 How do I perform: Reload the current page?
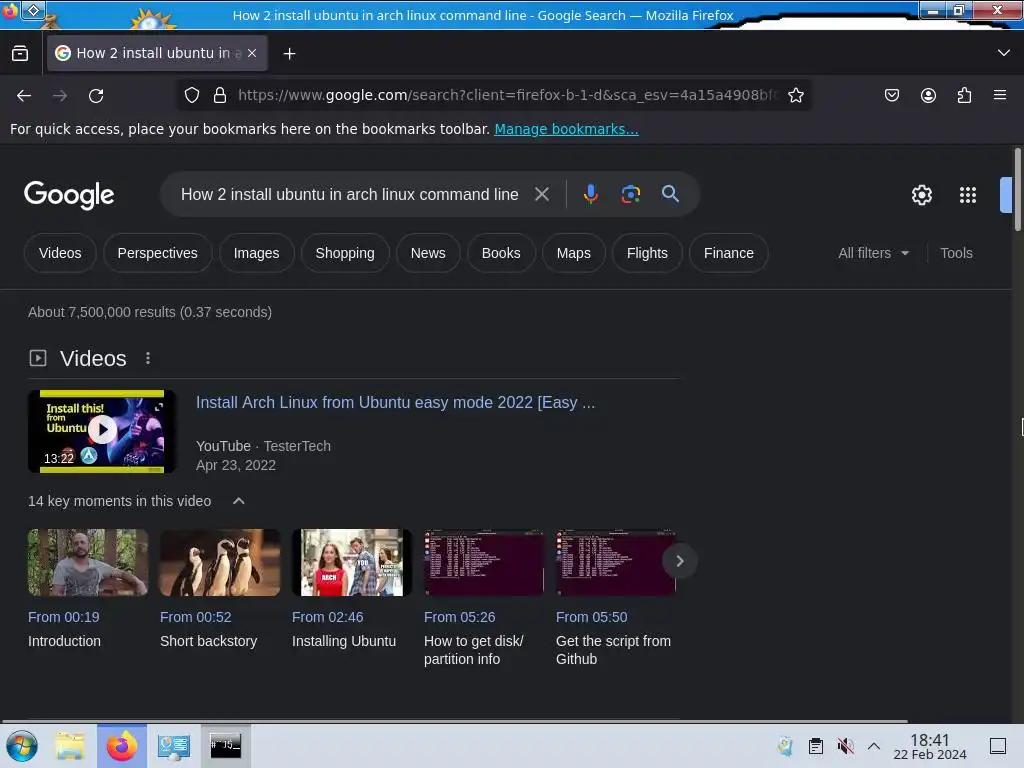click(x=96, y=95)
